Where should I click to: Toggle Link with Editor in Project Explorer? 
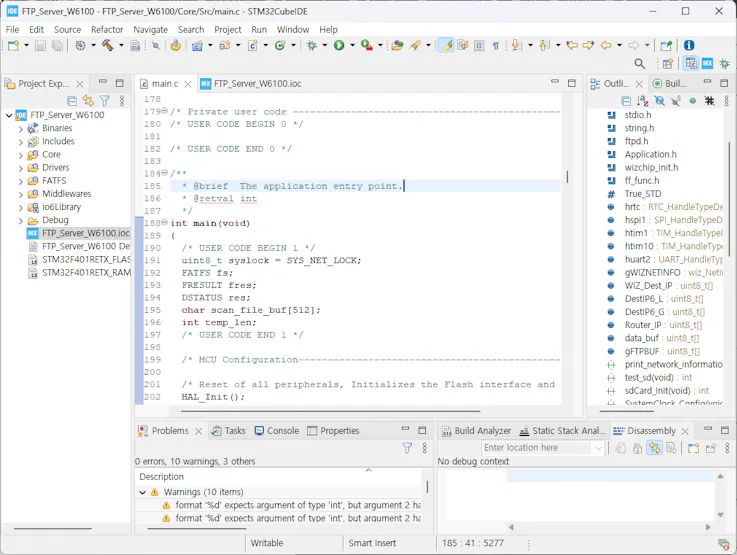click(x=88, y=101)
